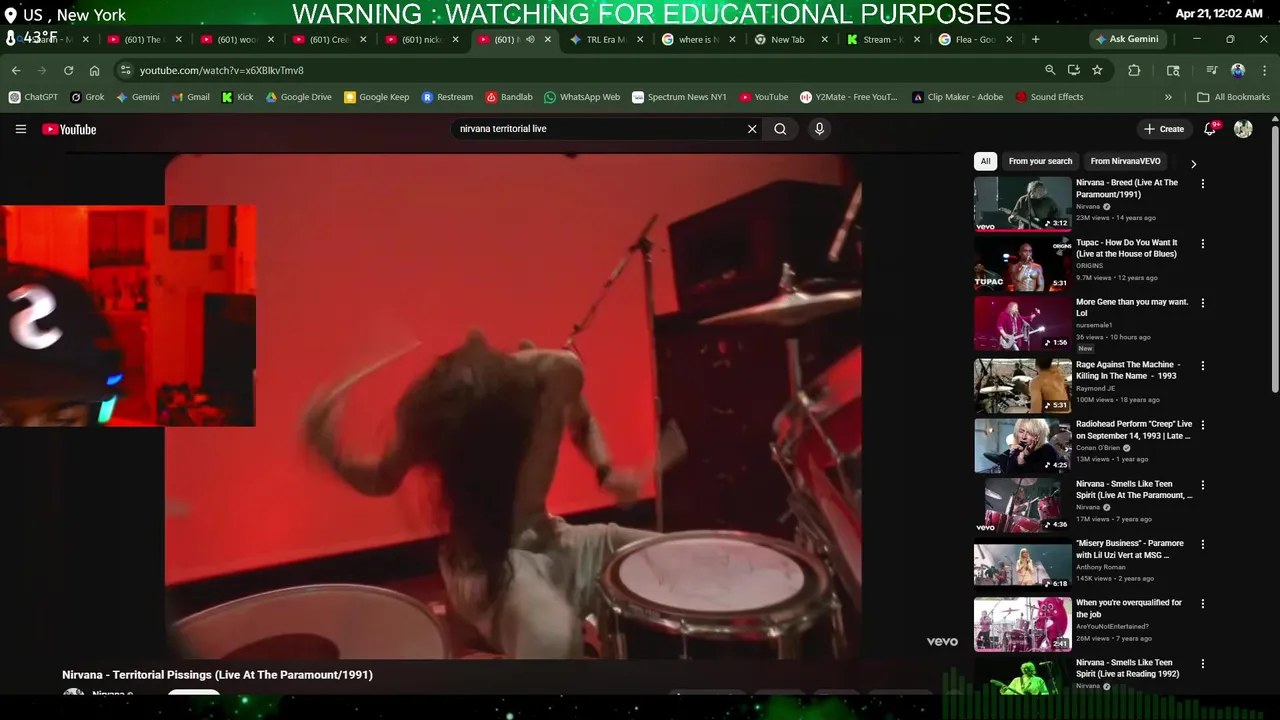Open a new tab with the plus button
Image resolution: width=1280 pixels, height=720 pixels.
[x=1035, y=39]
